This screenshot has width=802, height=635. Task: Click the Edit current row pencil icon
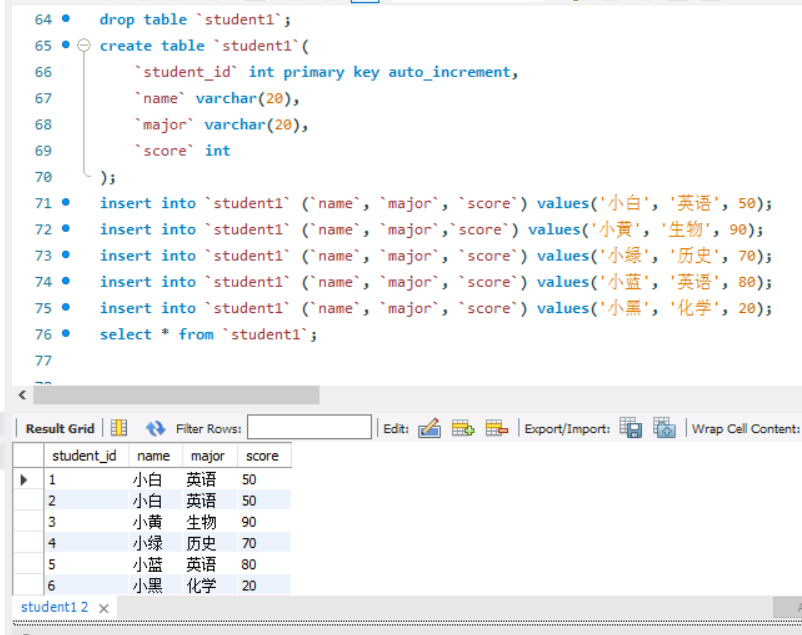tap(430, 428)
